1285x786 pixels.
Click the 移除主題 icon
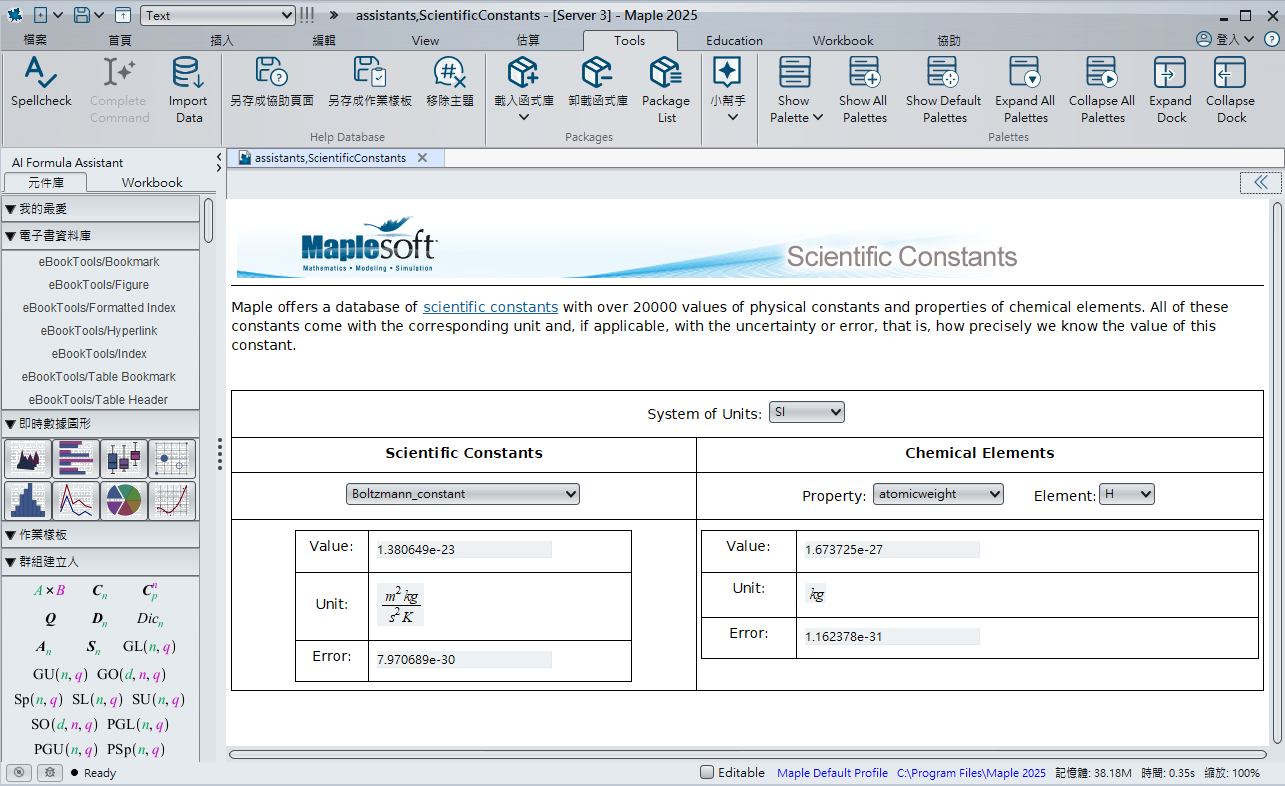450,72
